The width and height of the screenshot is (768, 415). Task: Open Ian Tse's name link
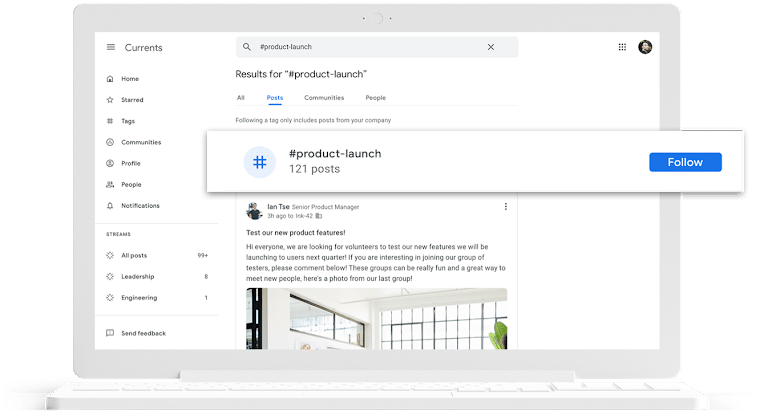pos(278,207)
